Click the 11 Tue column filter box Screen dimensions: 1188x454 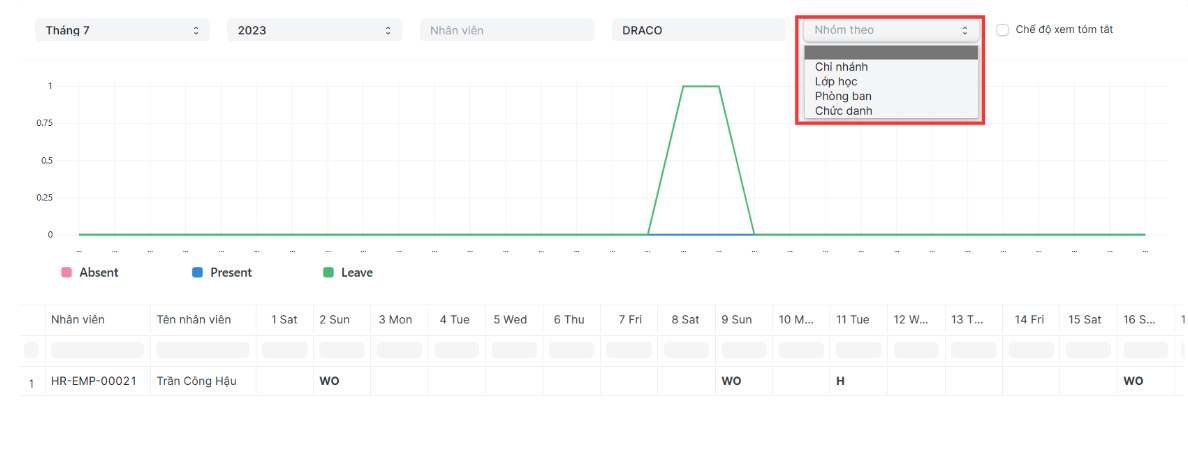tap(858, 350)
